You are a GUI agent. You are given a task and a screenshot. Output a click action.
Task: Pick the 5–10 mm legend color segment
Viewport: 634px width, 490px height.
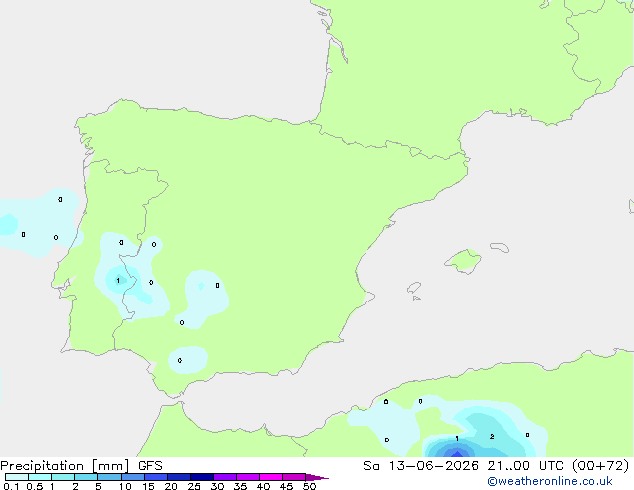point(109,477)
